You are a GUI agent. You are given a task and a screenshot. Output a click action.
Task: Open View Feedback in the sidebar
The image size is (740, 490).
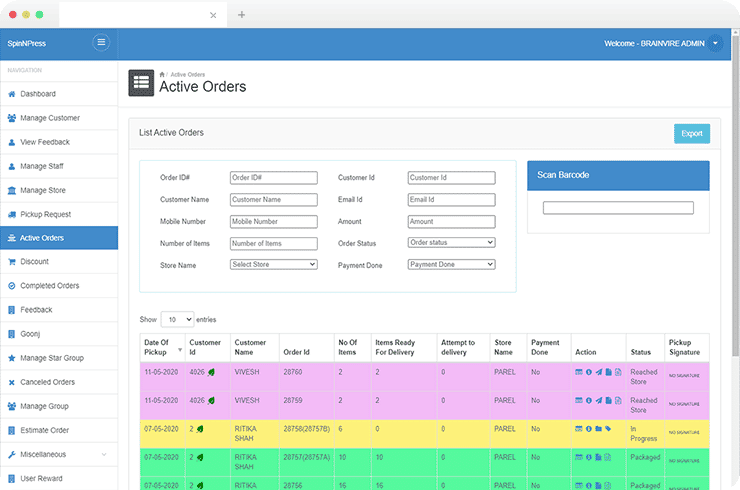[59, 142]
